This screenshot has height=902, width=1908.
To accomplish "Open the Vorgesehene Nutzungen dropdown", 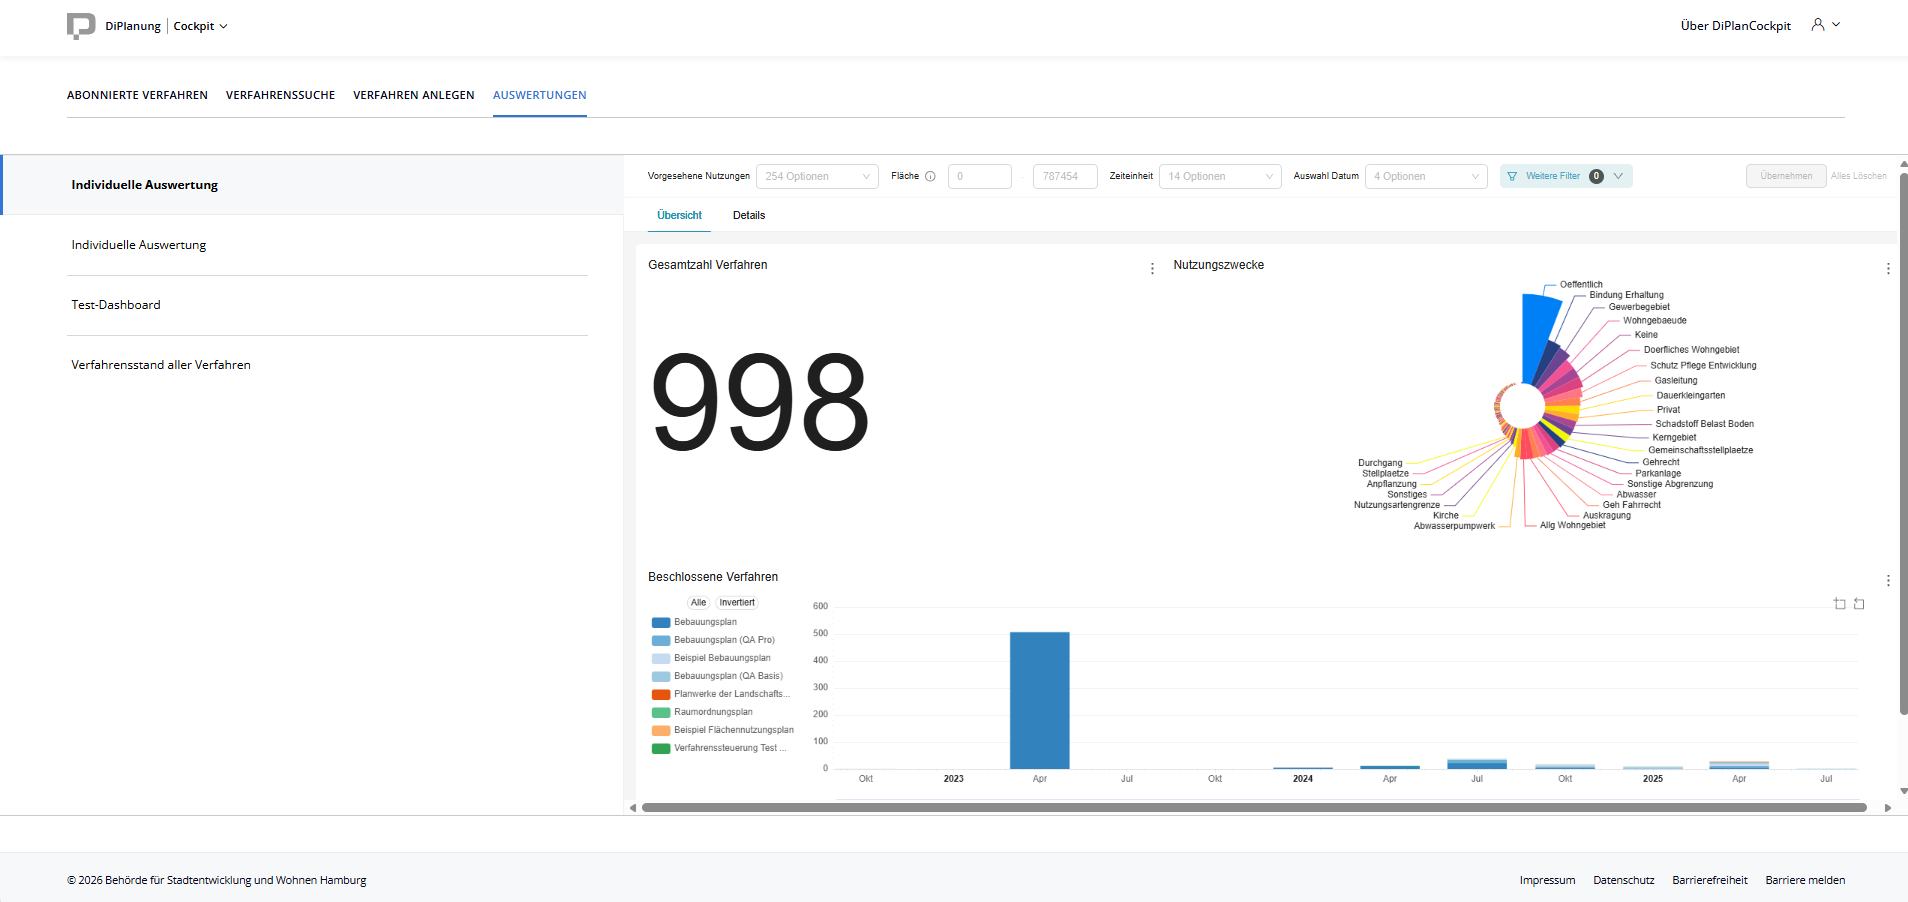I will [817, 177].
